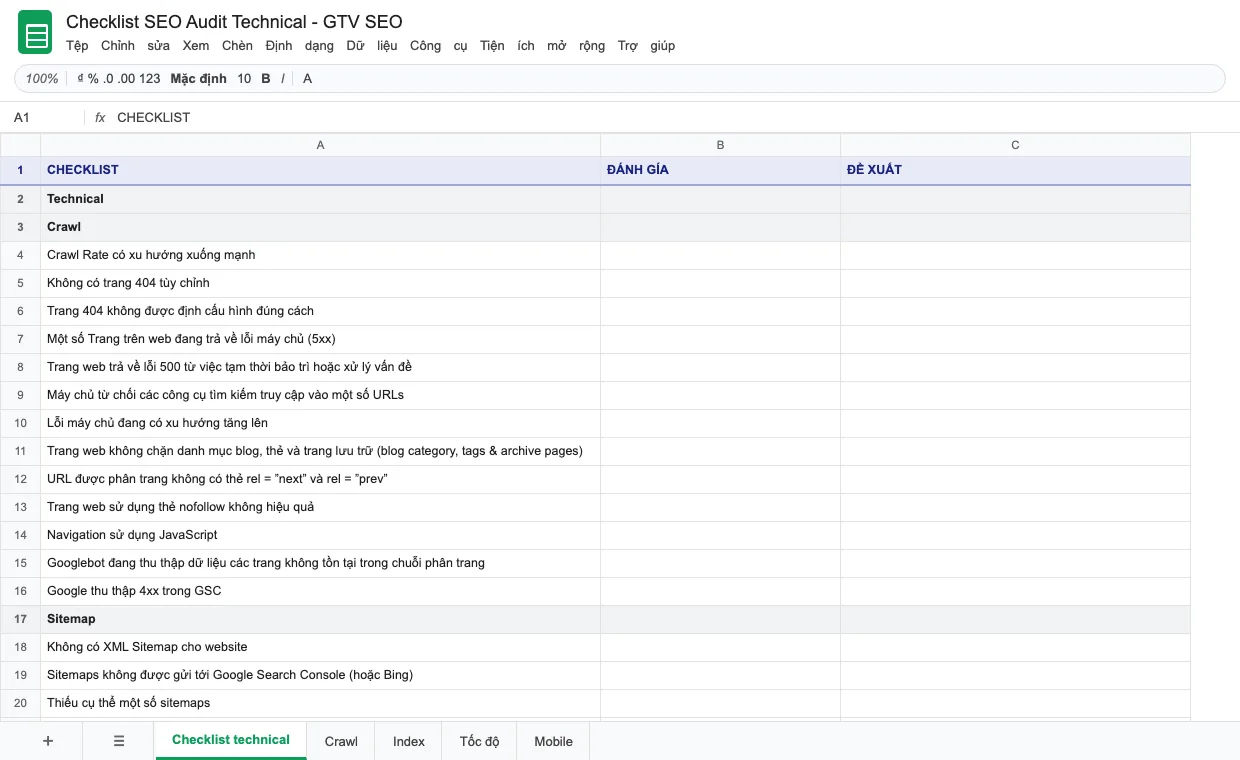The image size is (1240, 760).
Task: Apply the currency format ₫ button
Action: point(80,79)
